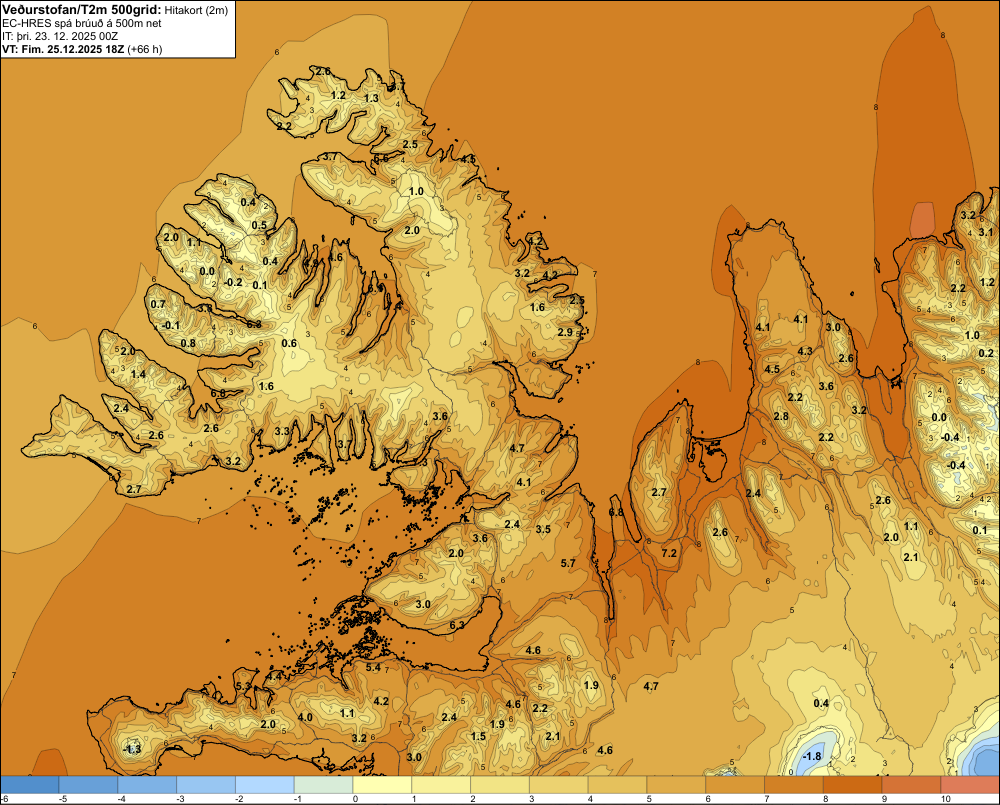Click the '3.3' temperature value on map
Viewport: 1000px width, 805px height.
[282, 431]
